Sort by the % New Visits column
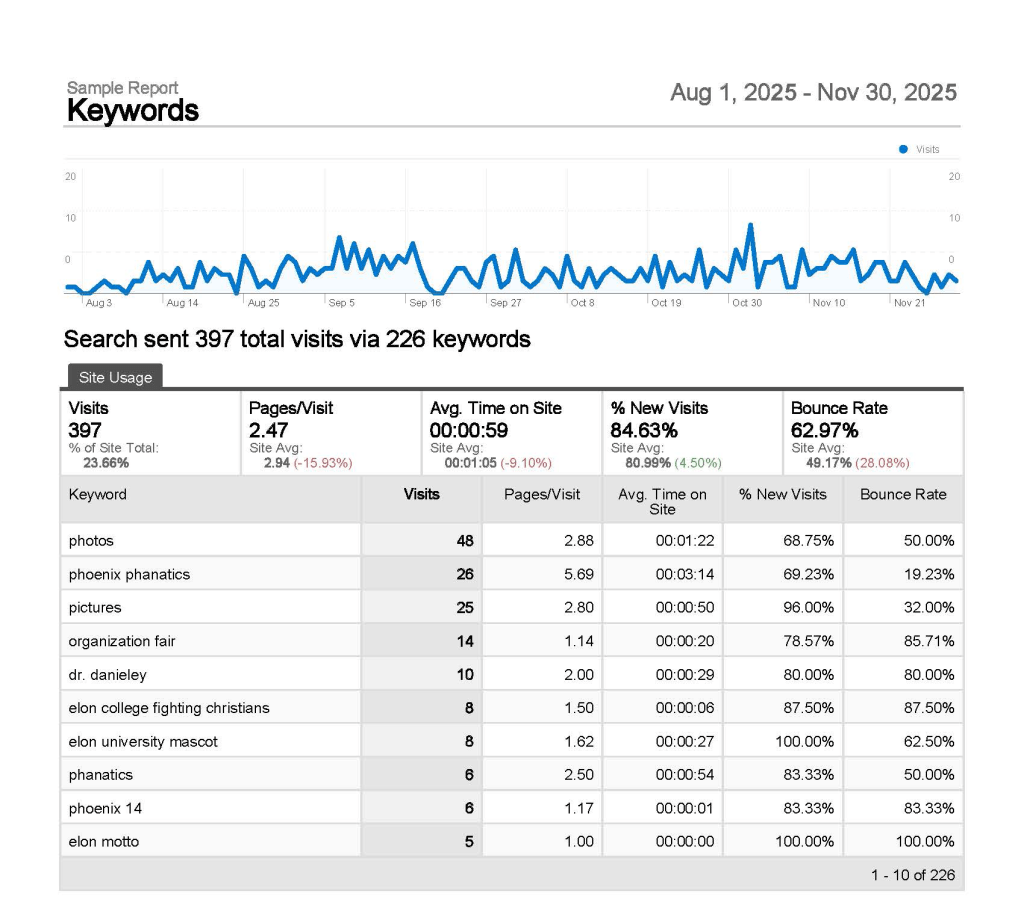The width and height of the screenshot is (1024, 920). (x=782, y=495)
